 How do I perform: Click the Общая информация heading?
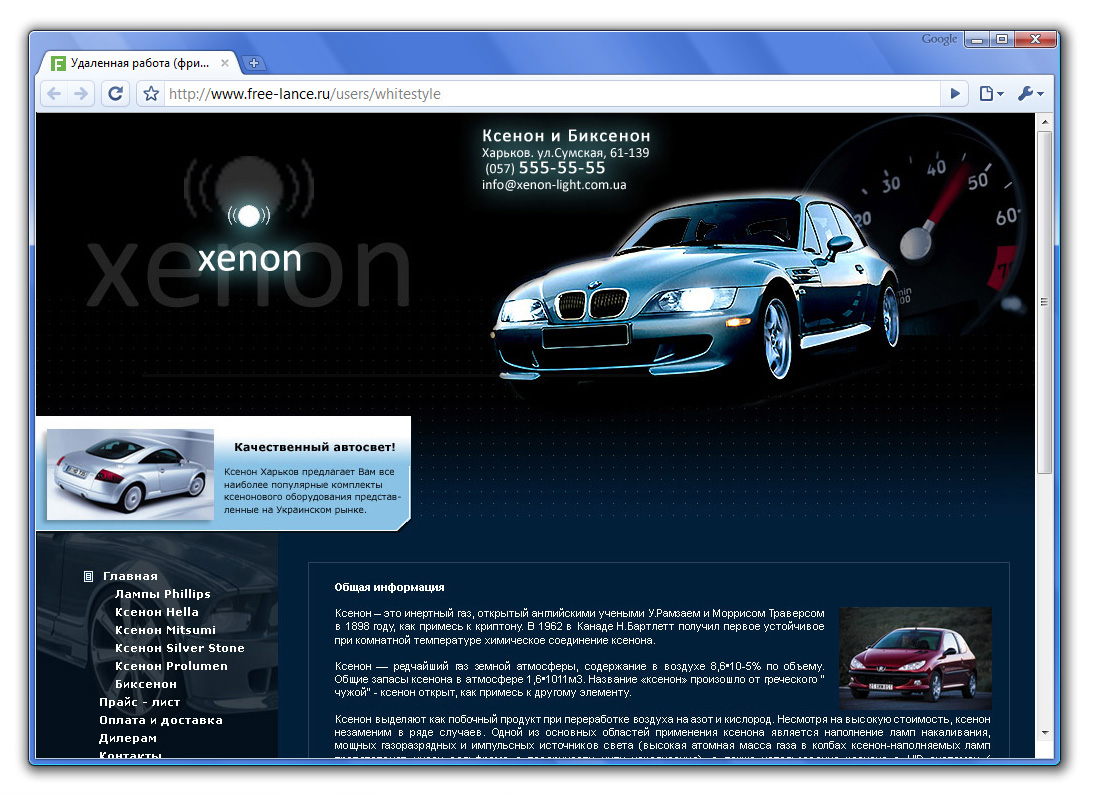click(x=389, y=587)
